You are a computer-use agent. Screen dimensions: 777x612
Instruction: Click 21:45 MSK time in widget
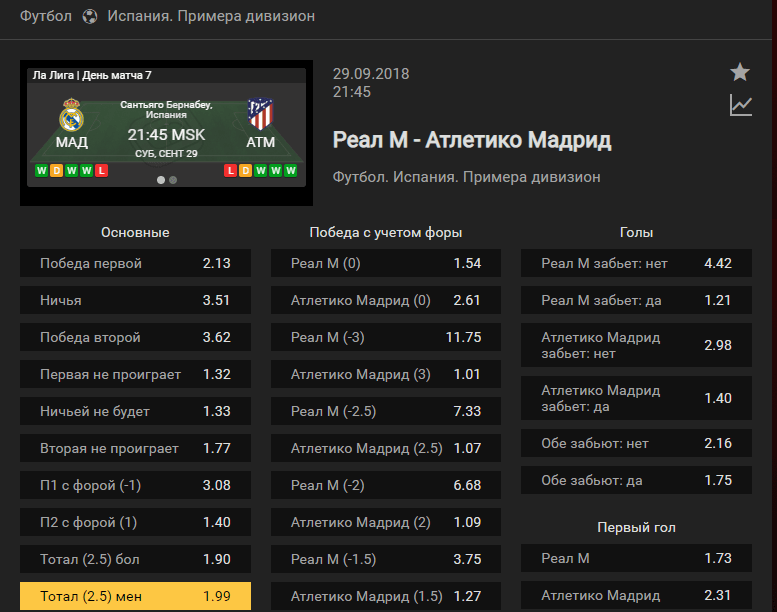[166, 135]
